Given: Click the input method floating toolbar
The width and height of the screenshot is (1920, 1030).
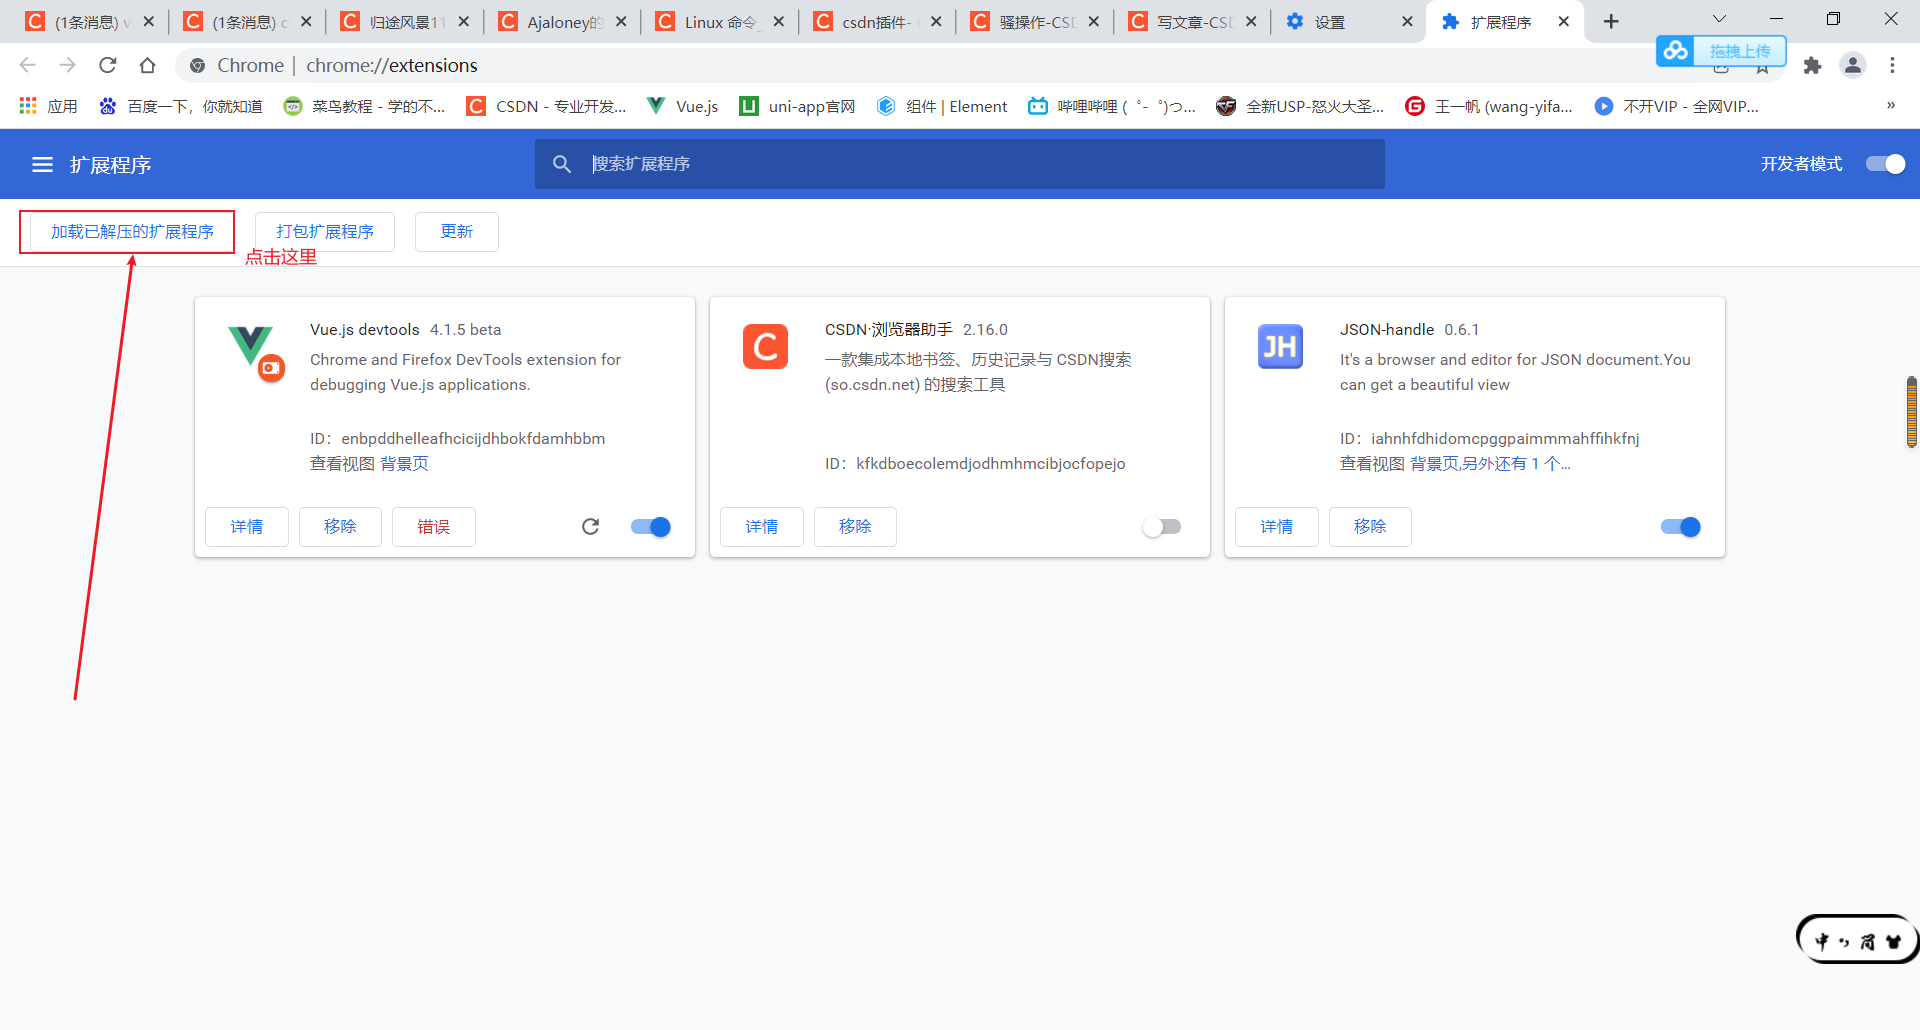Looking at the screenshot, I should [1858, 940].
